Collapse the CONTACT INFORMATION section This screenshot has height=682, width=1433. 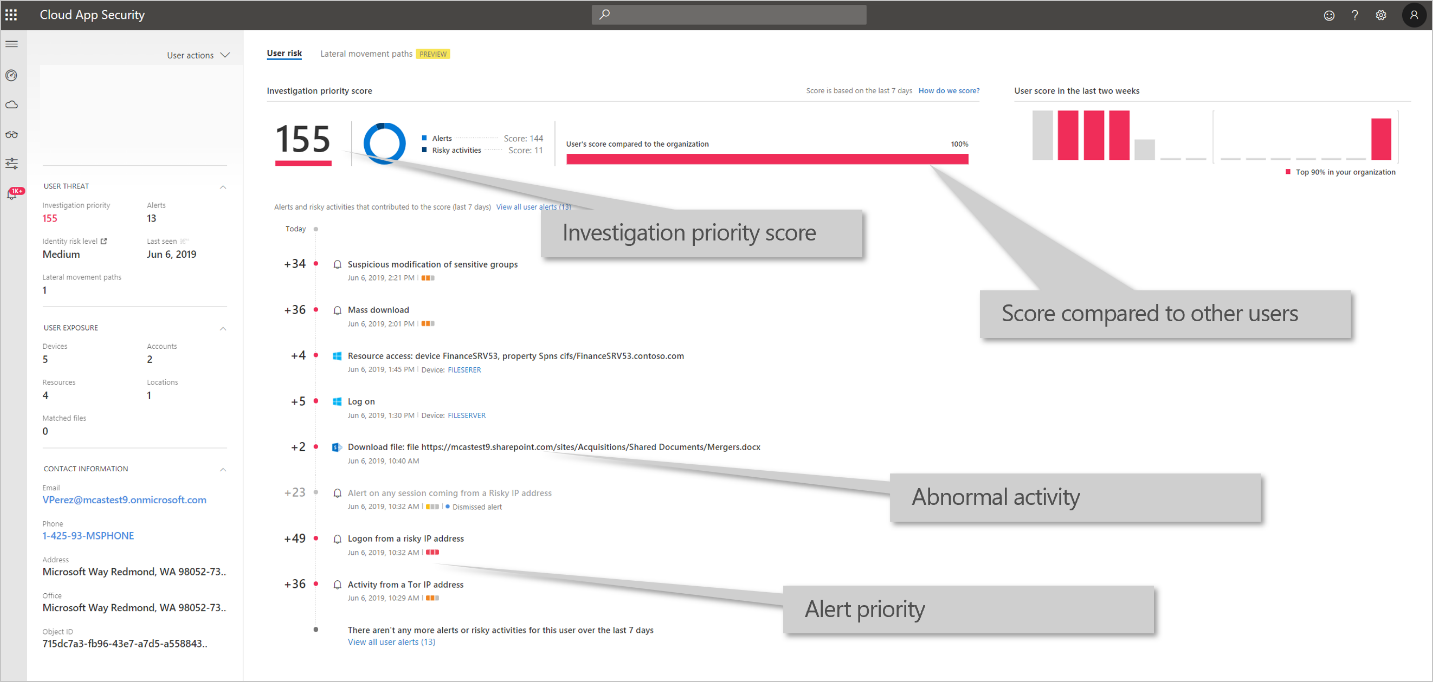click(x=223, y=469)
